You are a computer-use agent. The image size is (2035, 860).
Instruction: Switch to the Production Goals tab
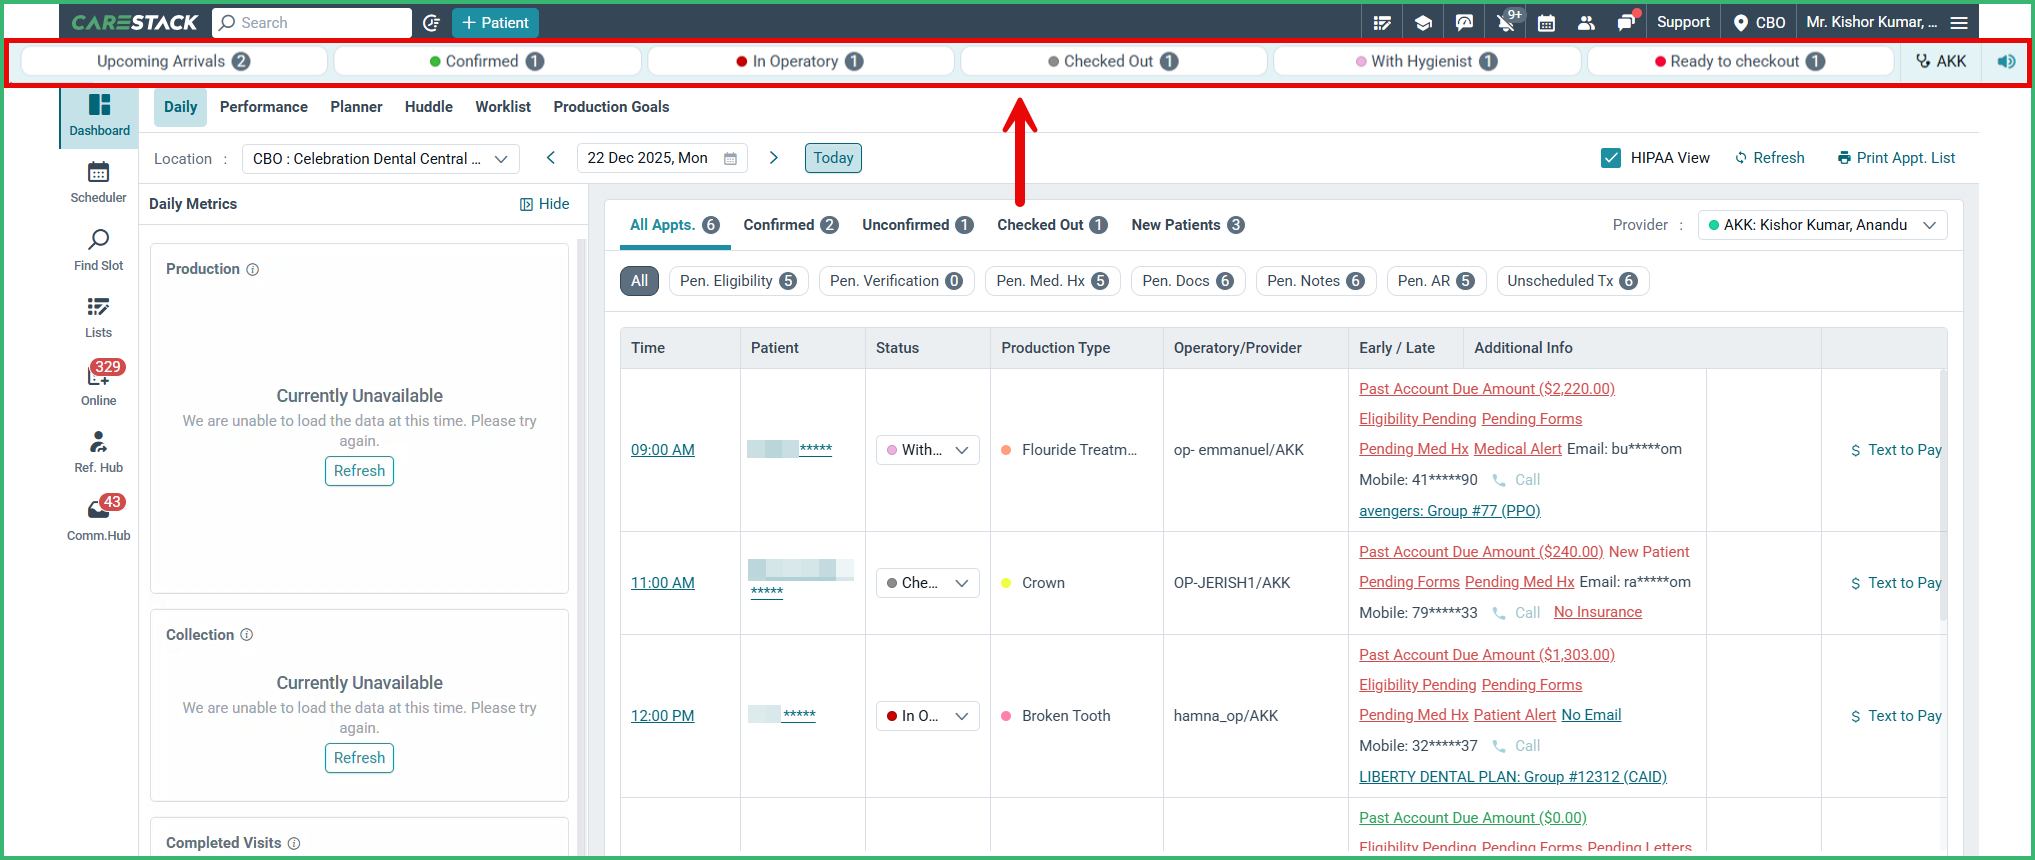click(x=611, y=107)
